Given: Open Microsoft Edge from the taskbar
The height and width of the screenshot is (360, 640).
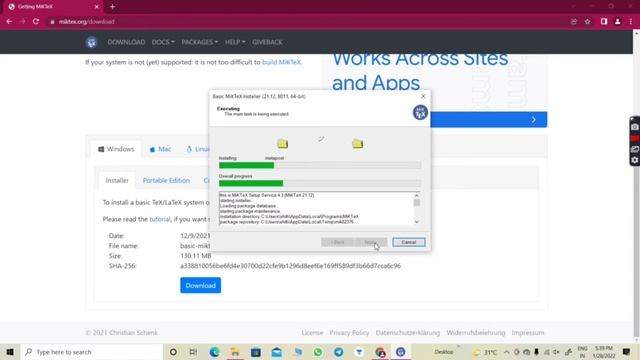Looking at the screenshot, I should coord(214,352).
